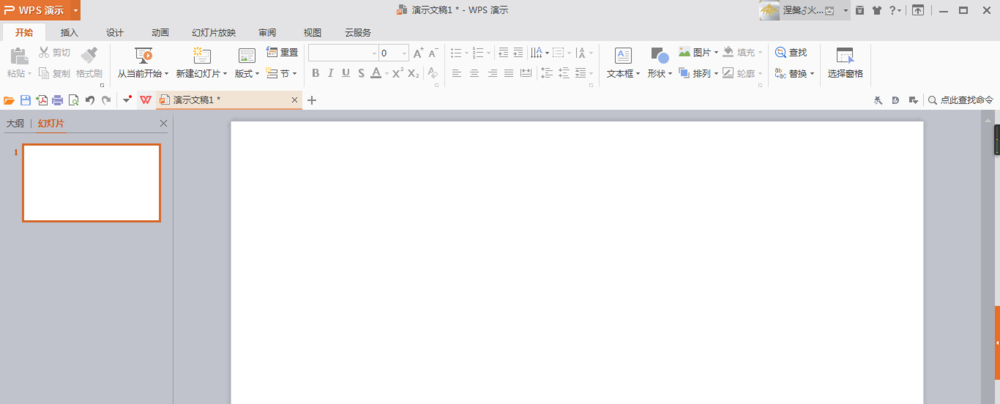The width and height of the screenshot is (1000, 404).
Task: Decrease font size with A- icon
Action: click(x=434, y=53)
